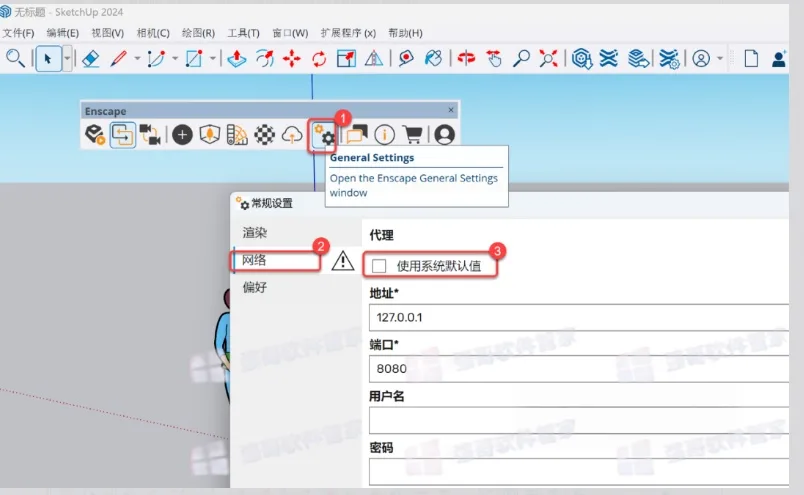Open Enscape Feedback chat icon
Image resolution: width=804 pixels, height=495 pixels.
(356, 135)
